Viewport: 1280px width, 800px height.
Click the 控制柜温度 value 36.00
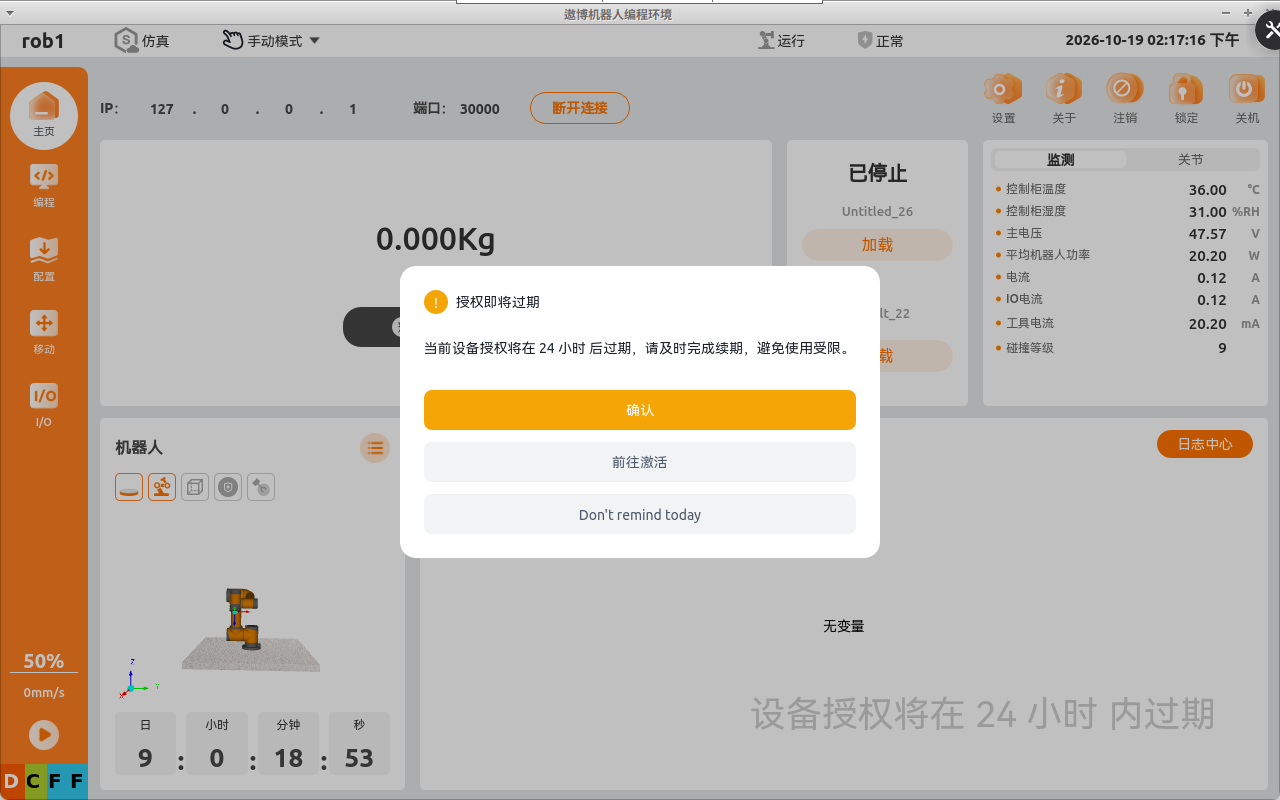pos(1208,190)
